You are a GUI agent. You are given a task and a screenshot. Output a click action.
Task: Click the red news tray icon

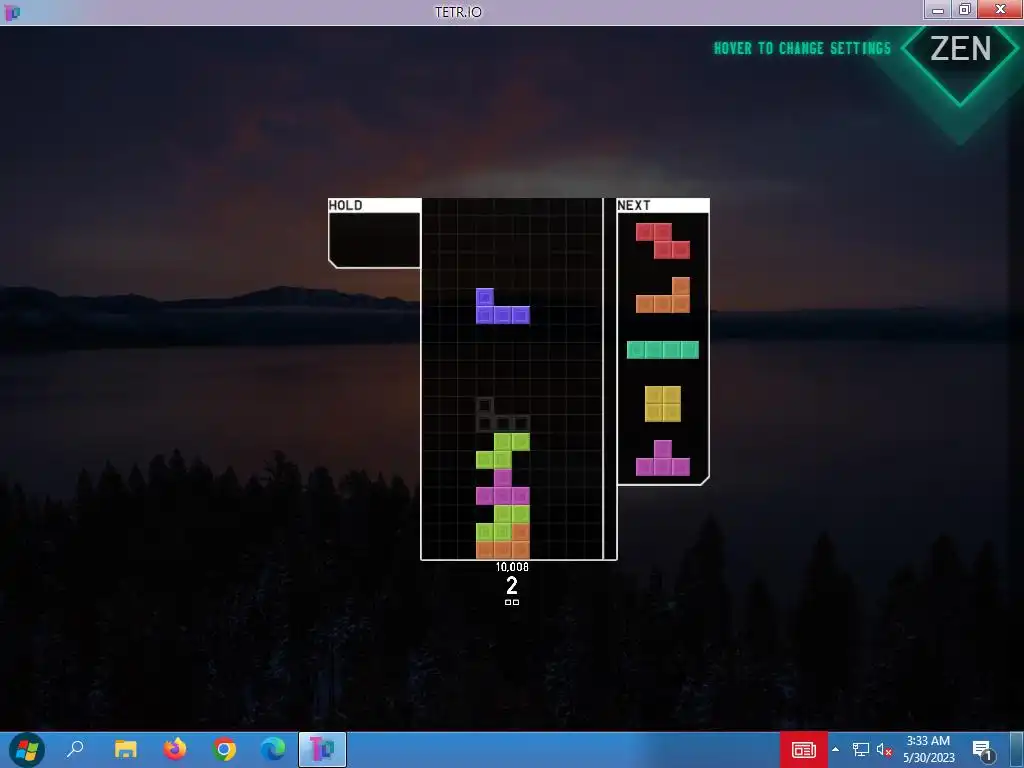tap(804, 750)
